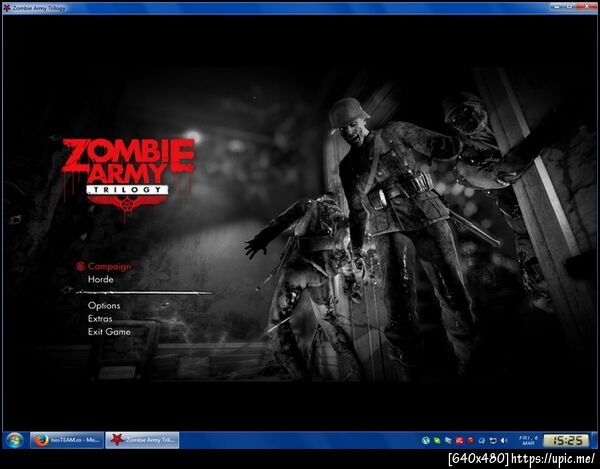This screenshot has height=469, width=600.
Task: Switch to Firefox nosTEAM.ro taskbar window
Action: (x=67, y=440)
